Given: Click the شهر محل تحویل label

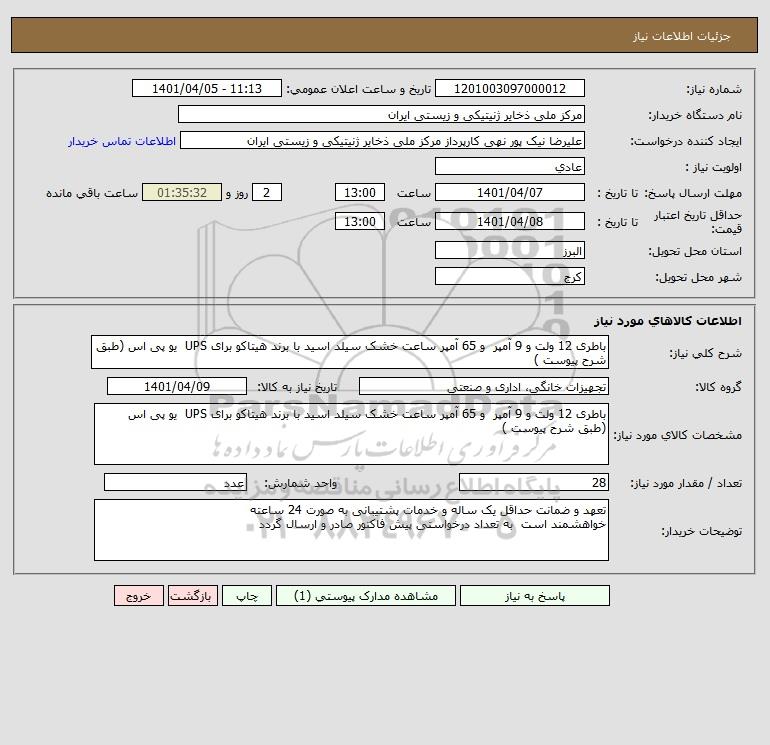Looking at the screenshot, I should click(x=699, y=277).
